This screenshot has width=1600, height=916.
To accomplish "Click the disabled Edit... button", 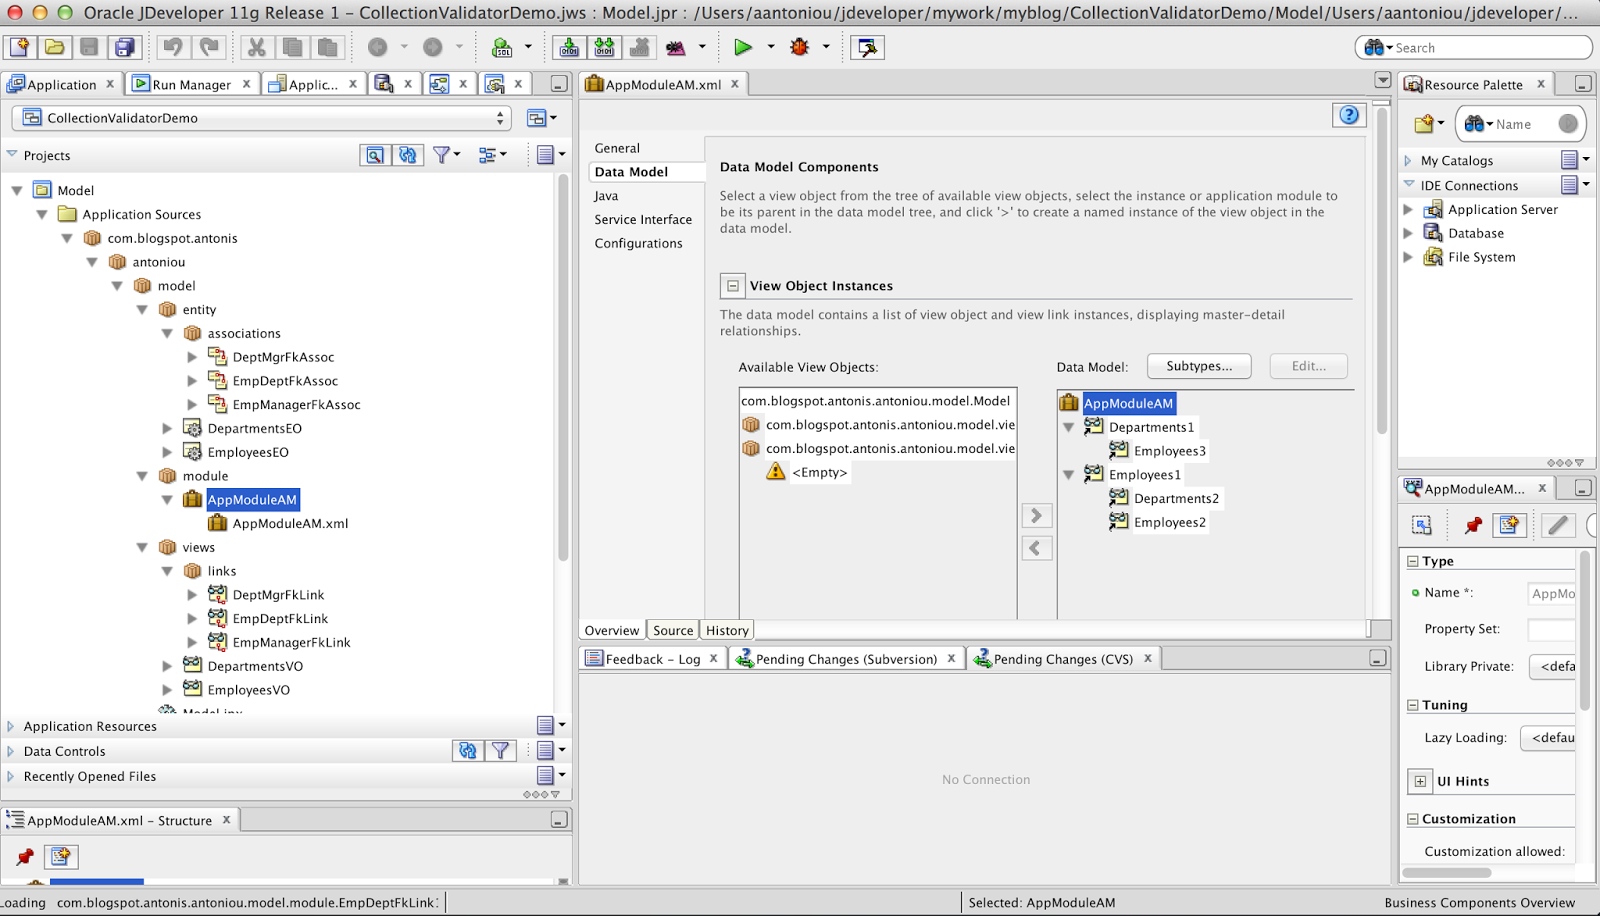I will 1308,366.
